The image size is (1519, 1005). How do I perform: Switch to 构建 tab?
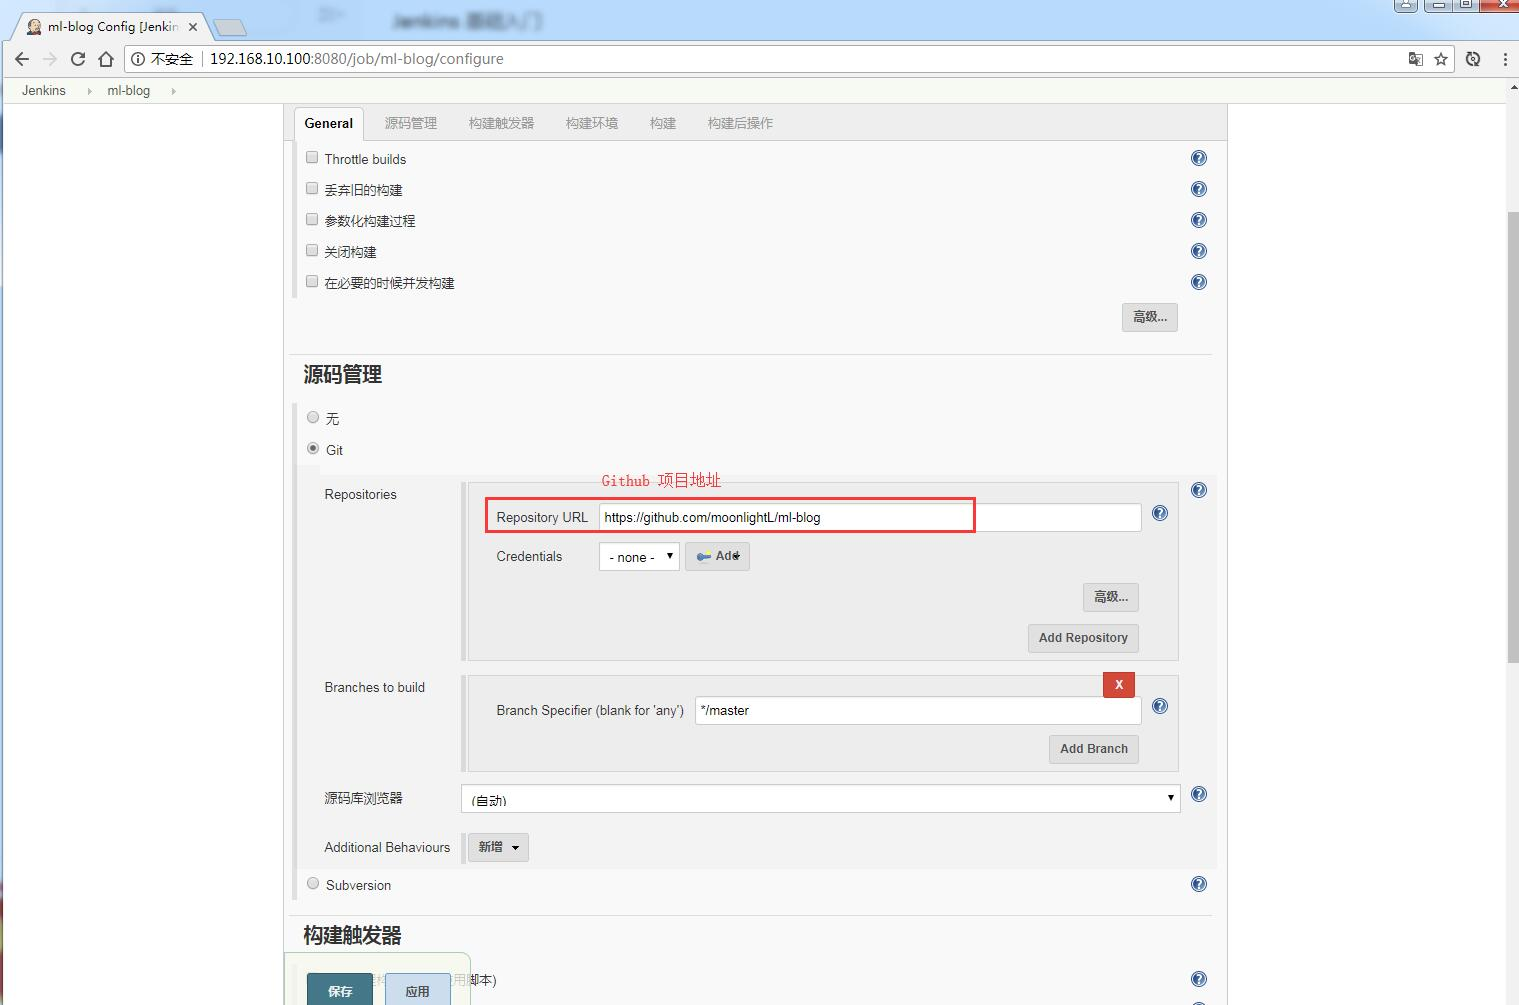(663, 123)
